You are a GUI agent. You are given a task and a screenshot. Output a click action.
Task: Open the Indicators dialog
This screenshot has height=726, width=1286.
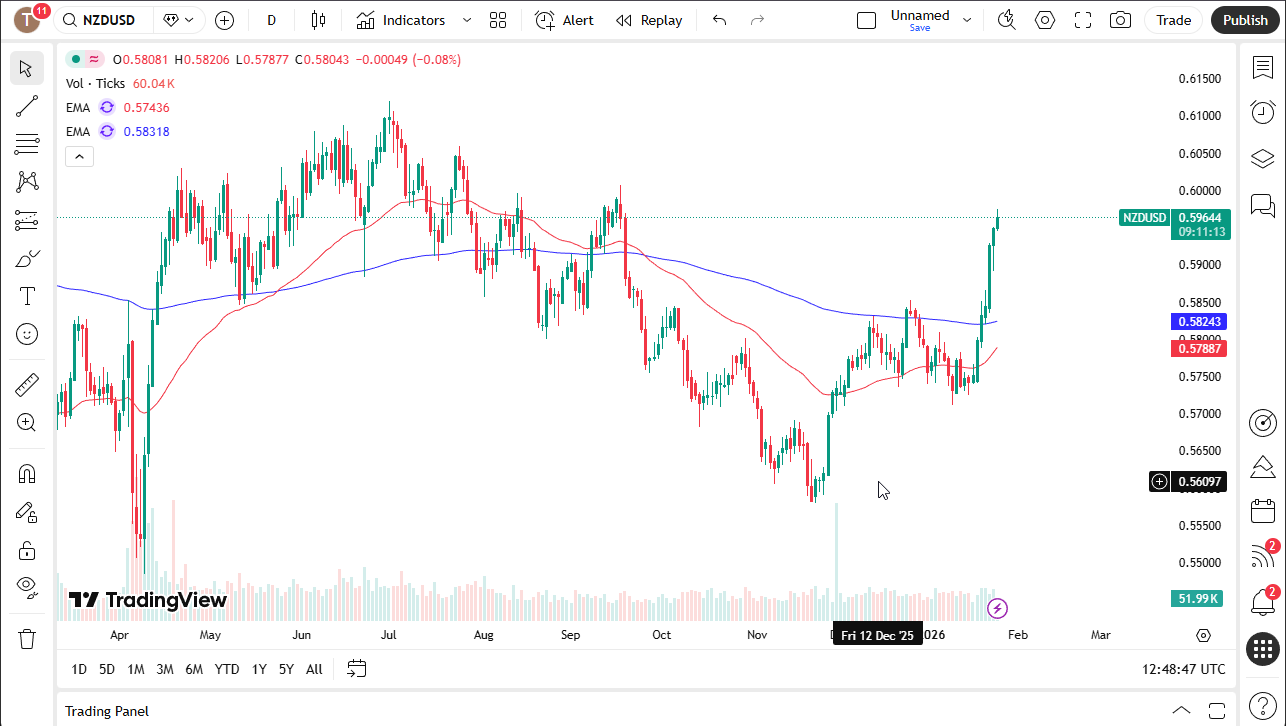401,20
